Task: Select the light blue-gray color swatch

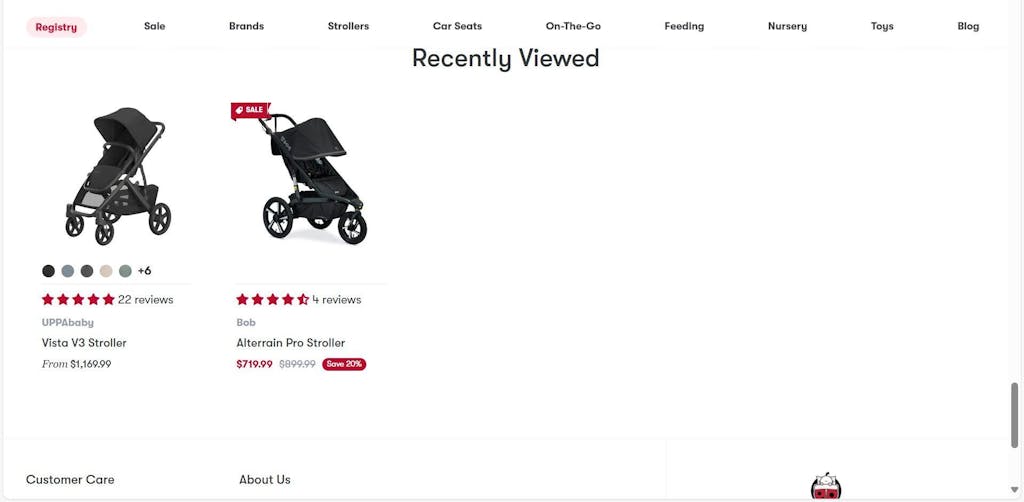Action: click(67, 271)
